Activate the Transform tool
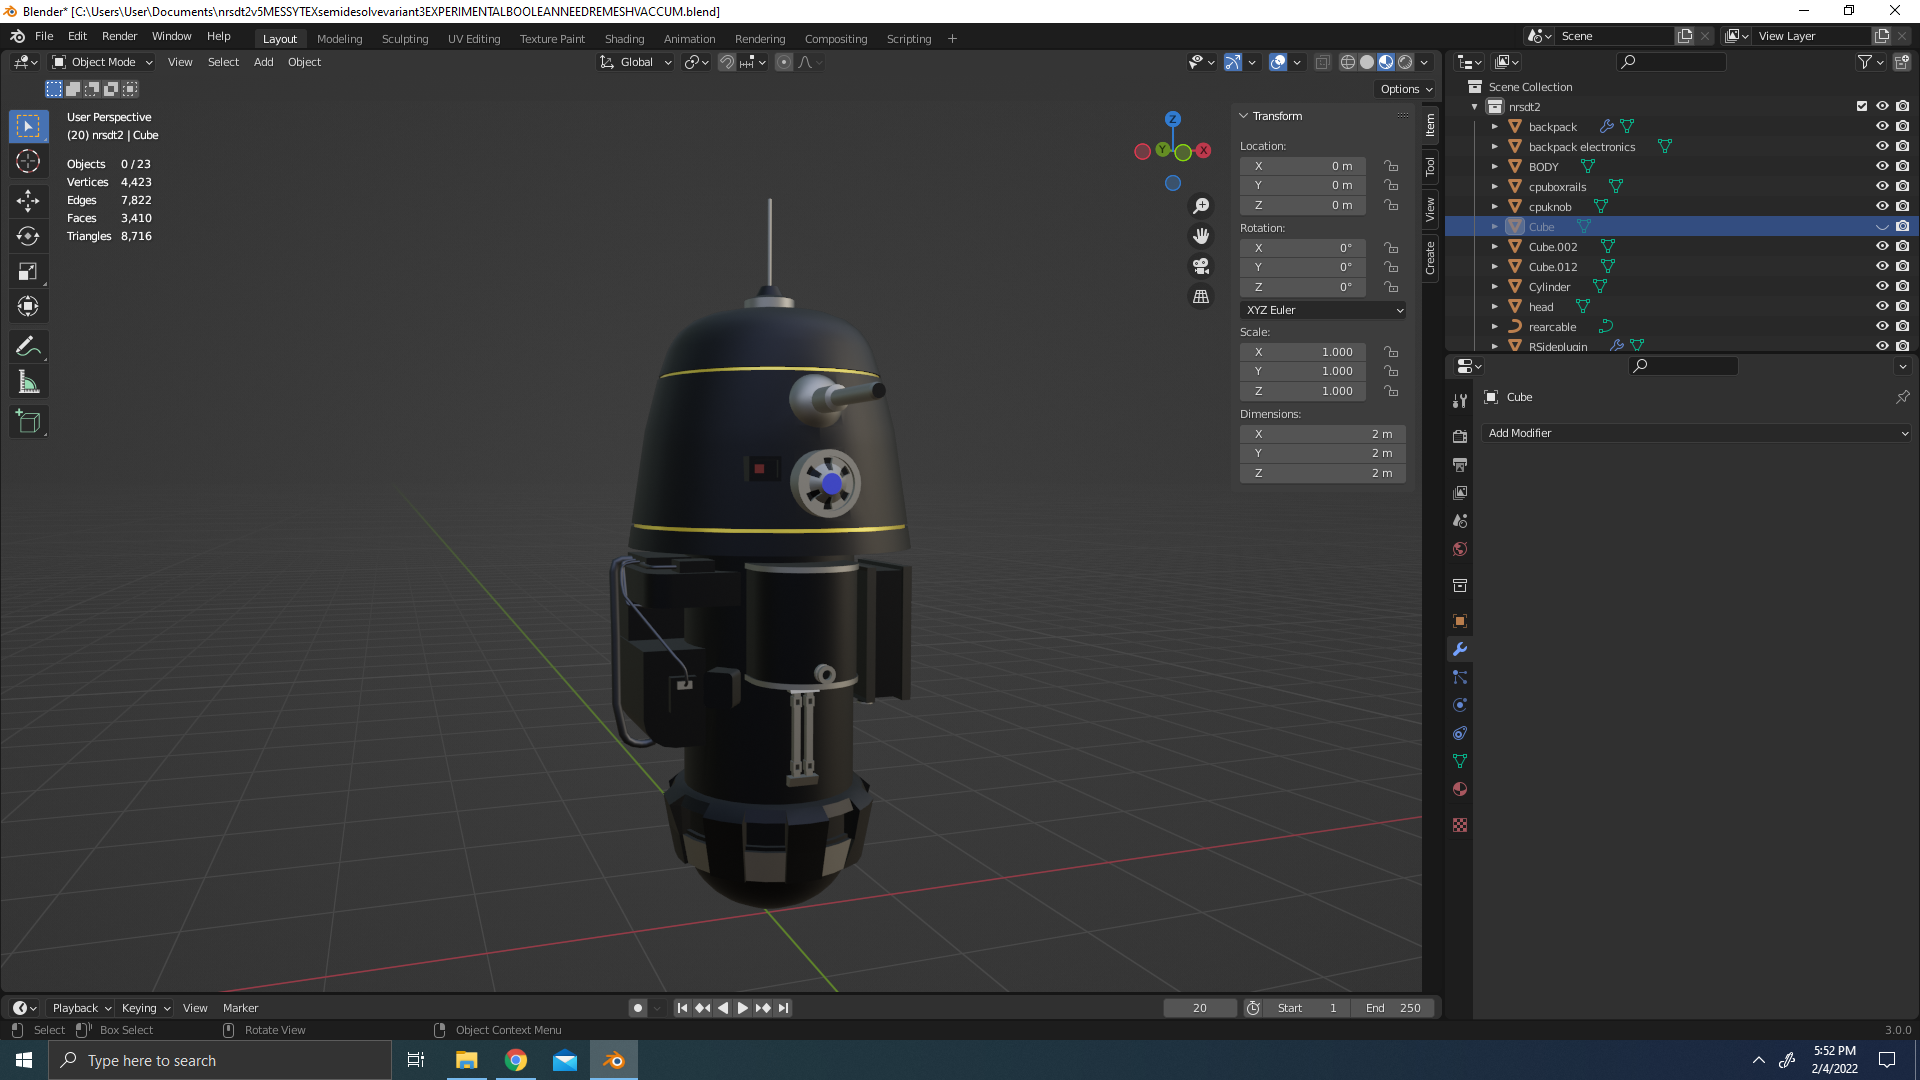1920x1080 pixels. tap(28, 306)
